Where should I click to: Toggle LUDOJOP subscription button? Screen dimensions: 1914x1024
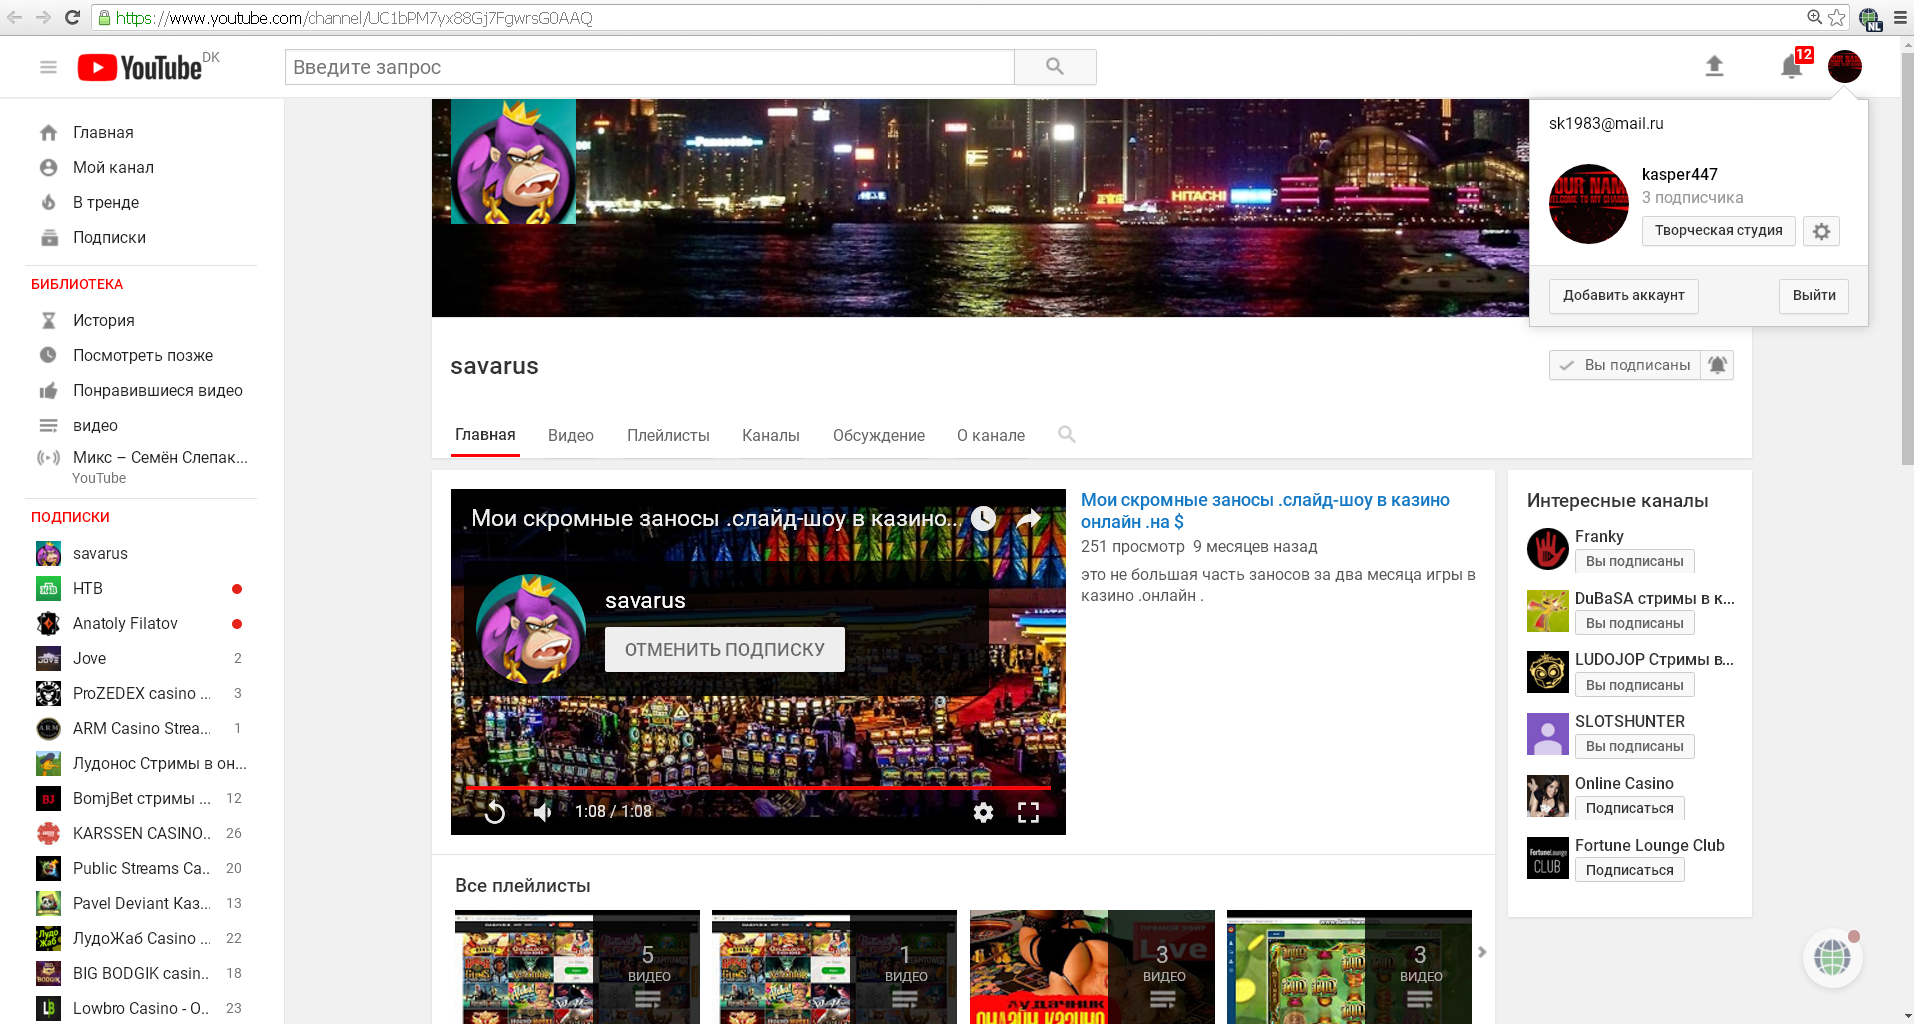click(1635, 685)
